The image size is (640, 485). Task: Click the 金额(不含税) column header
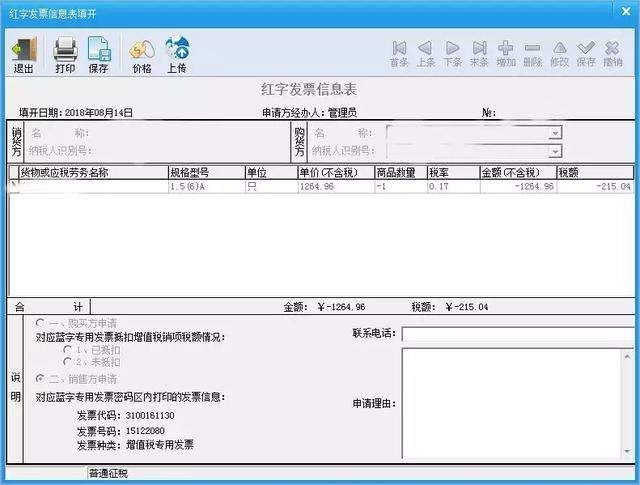tap(518, 172)
